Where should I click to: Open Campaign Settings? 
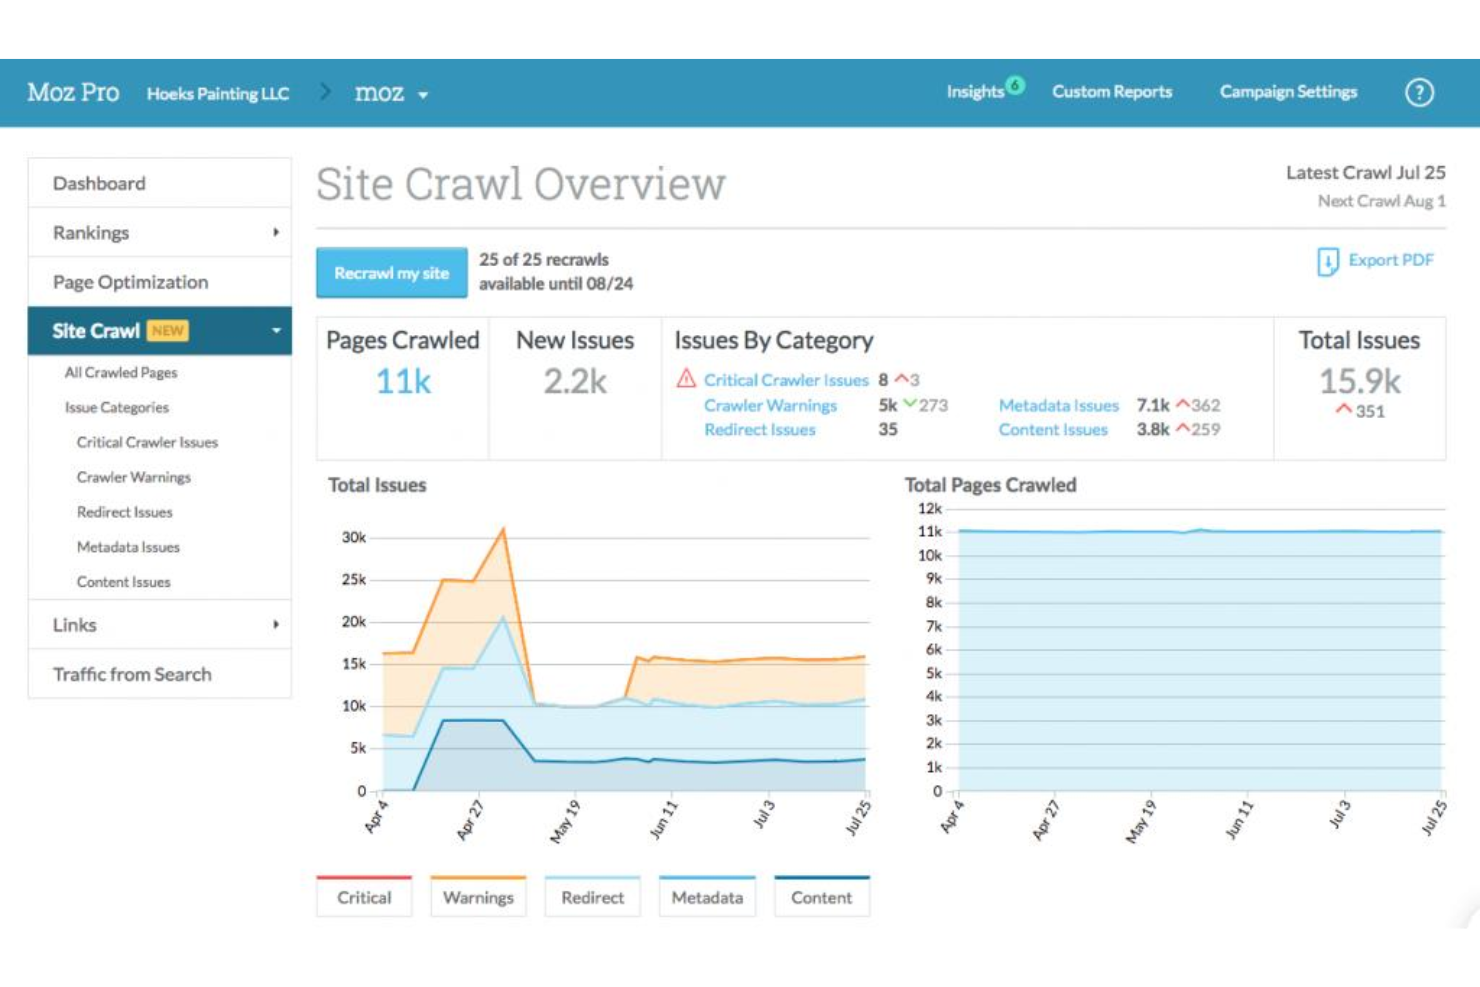click(1289, 92)
